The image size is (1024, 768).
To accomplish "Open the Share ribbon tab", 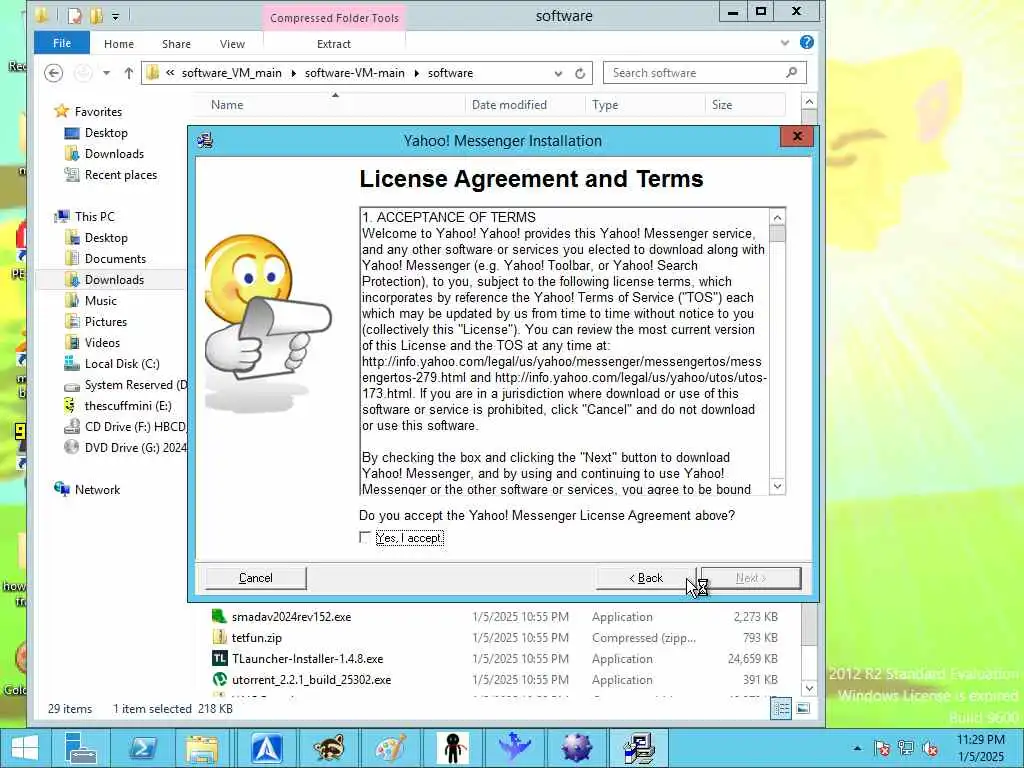I will click(176, 44).
